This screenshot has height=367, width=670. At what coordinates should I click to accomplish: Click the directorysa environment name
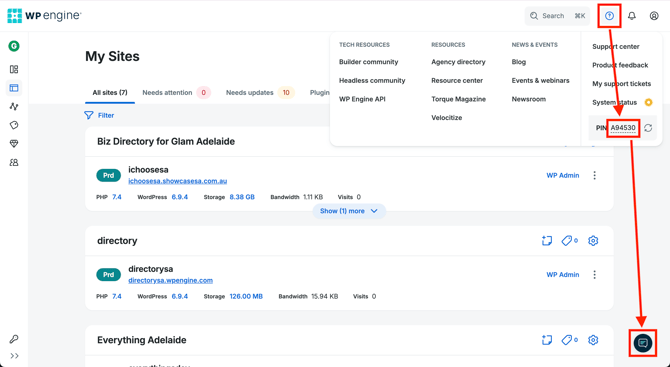pyautogui.click(x=150, y=269)
